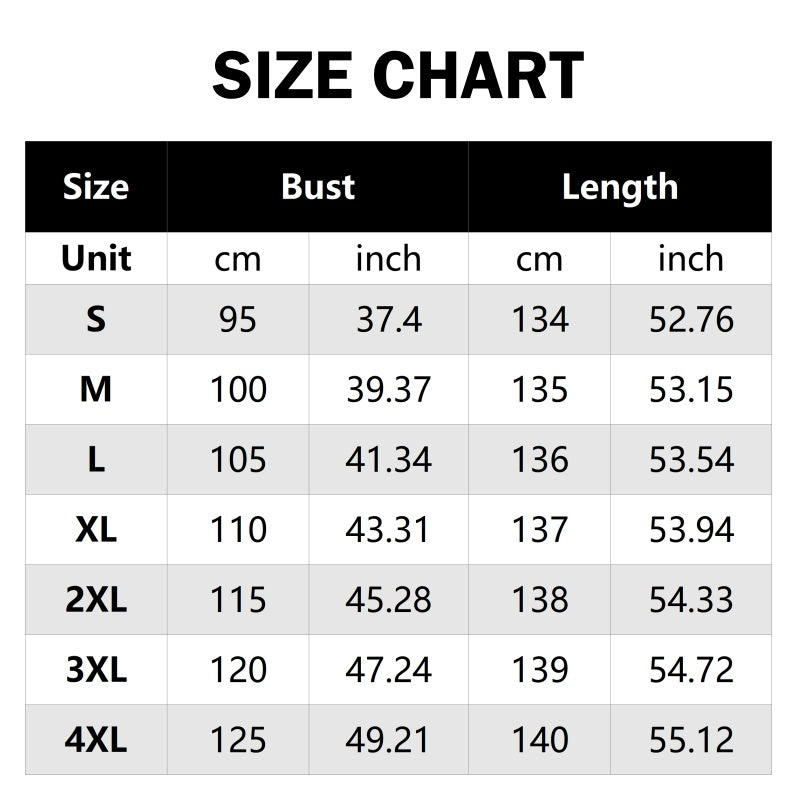Click the L size row label
Image resolution: width=800 pixels, height=800 pixels.
[x=96, y=460]
